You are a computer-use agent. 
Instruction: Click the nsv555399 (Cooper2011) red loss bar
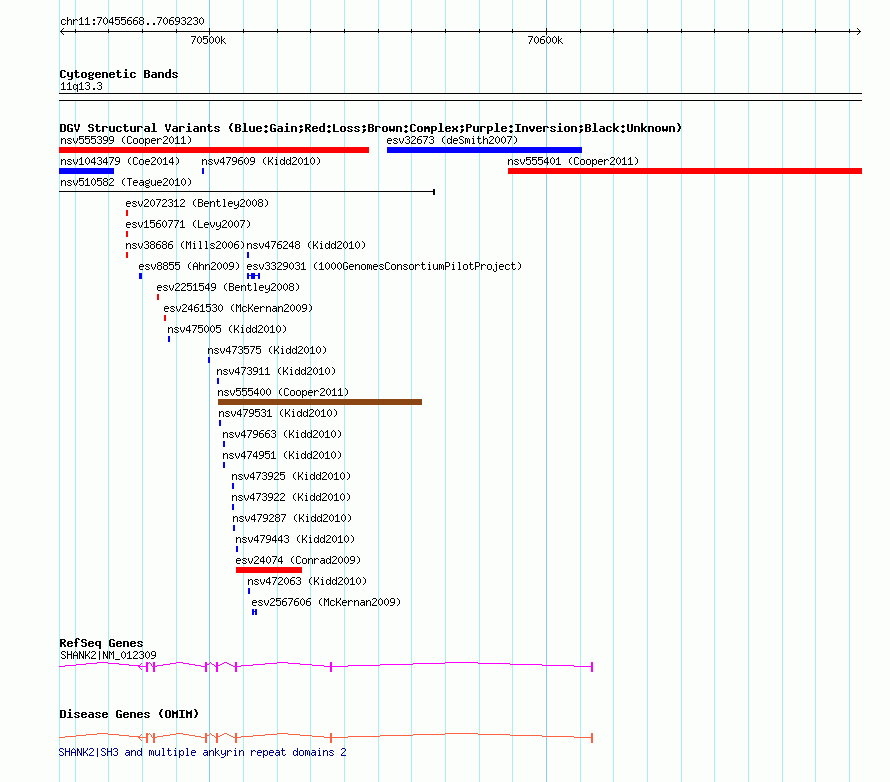click(214, 150)
